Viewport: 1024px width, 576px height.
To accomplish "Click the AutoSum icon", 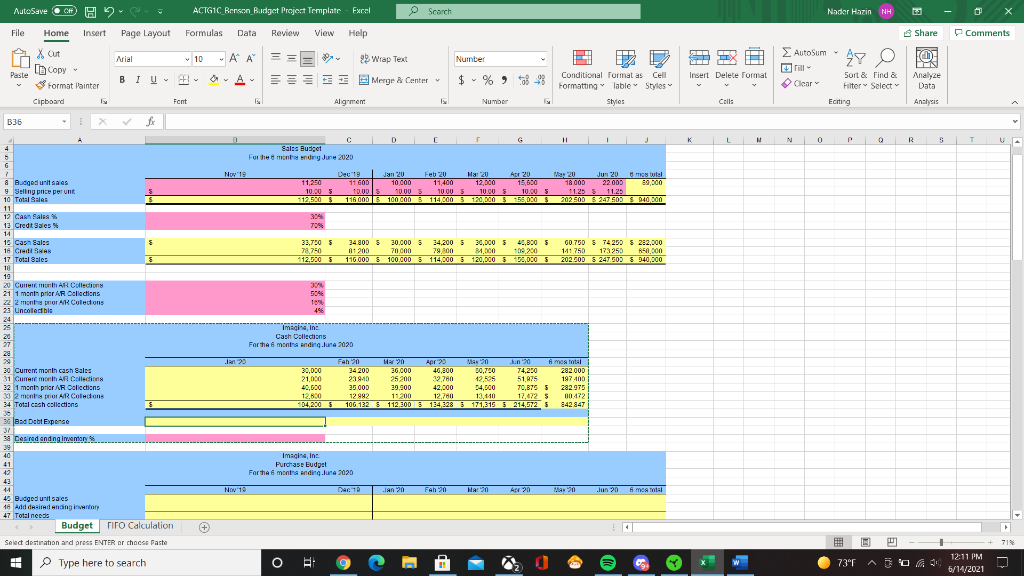I will tap(786, 51).
